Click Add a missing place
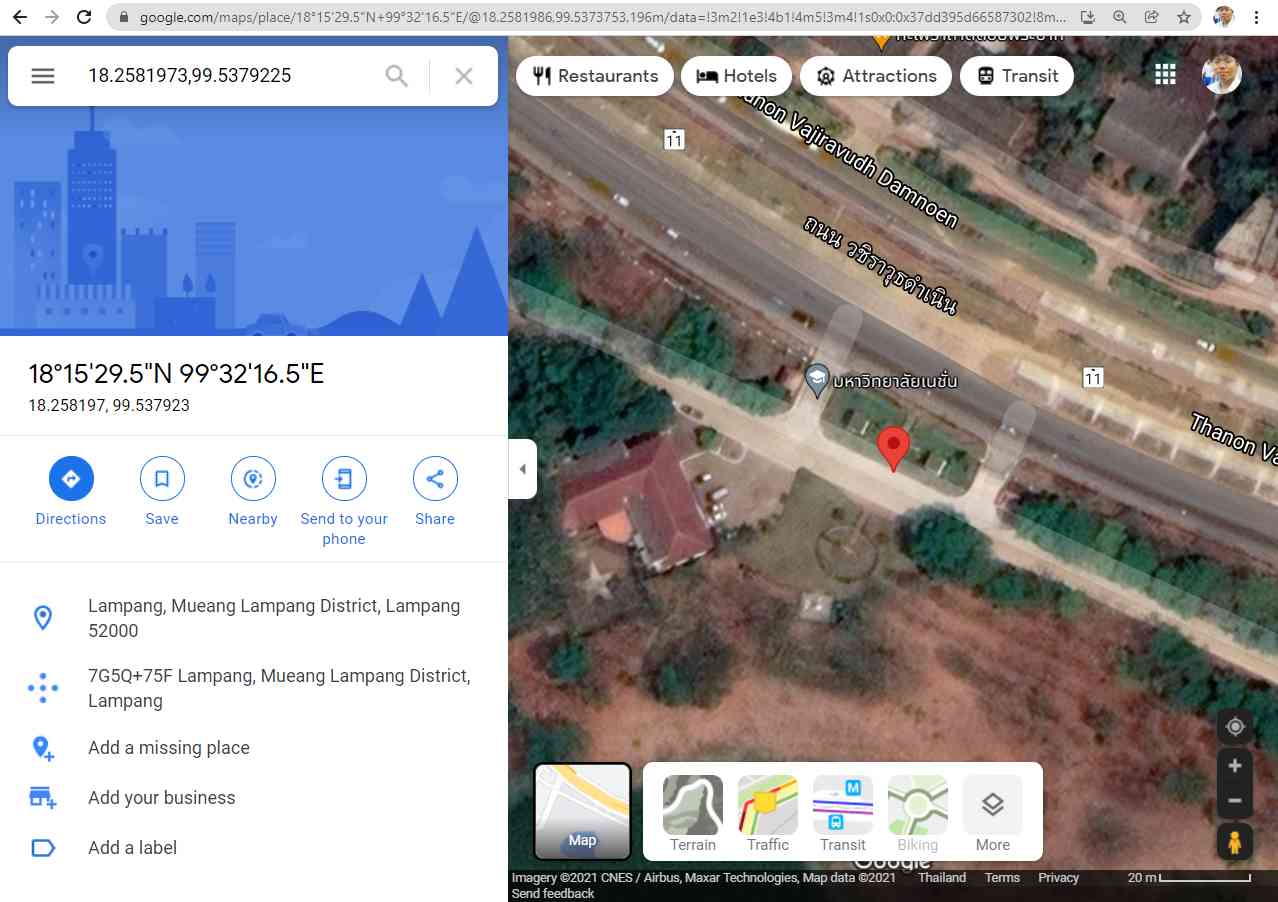The image size is (1278, 902). point(169,748)
